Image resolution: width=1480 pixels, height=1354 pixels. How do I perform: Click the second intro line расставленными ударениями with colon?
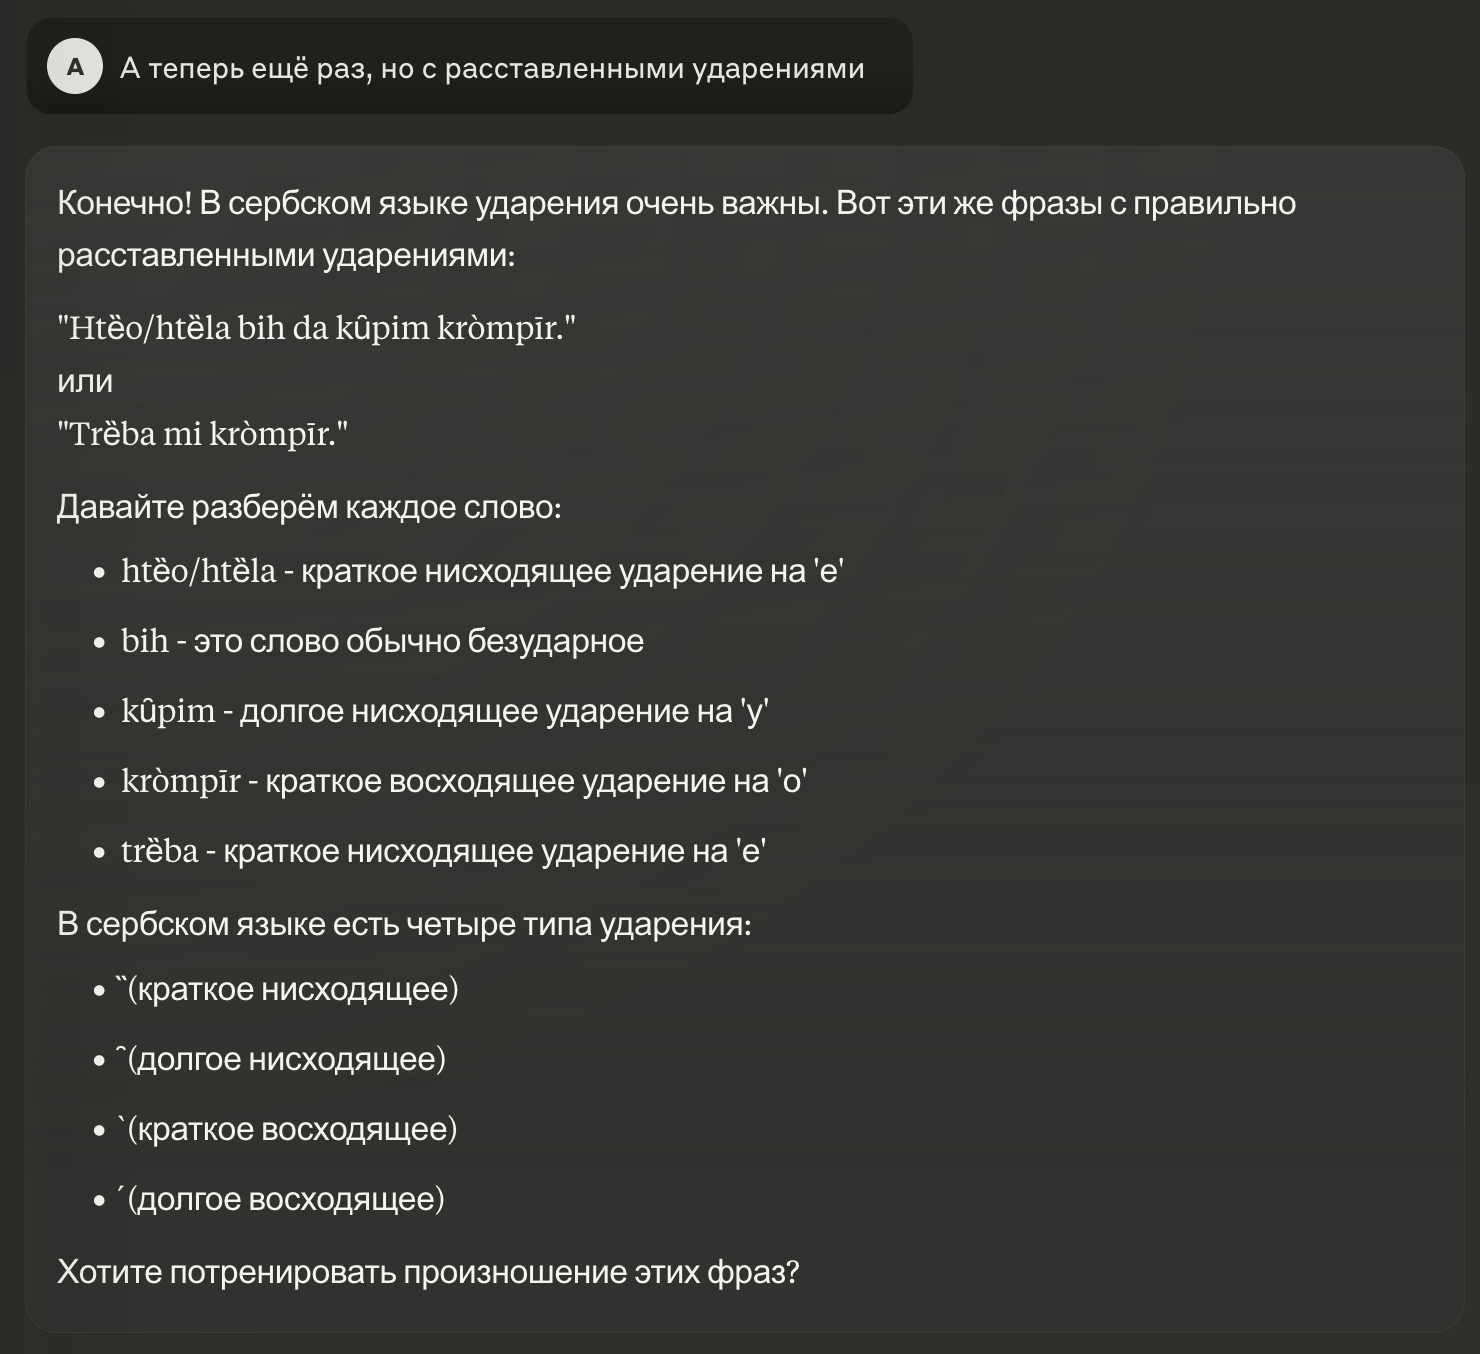[x=286, y=255]
